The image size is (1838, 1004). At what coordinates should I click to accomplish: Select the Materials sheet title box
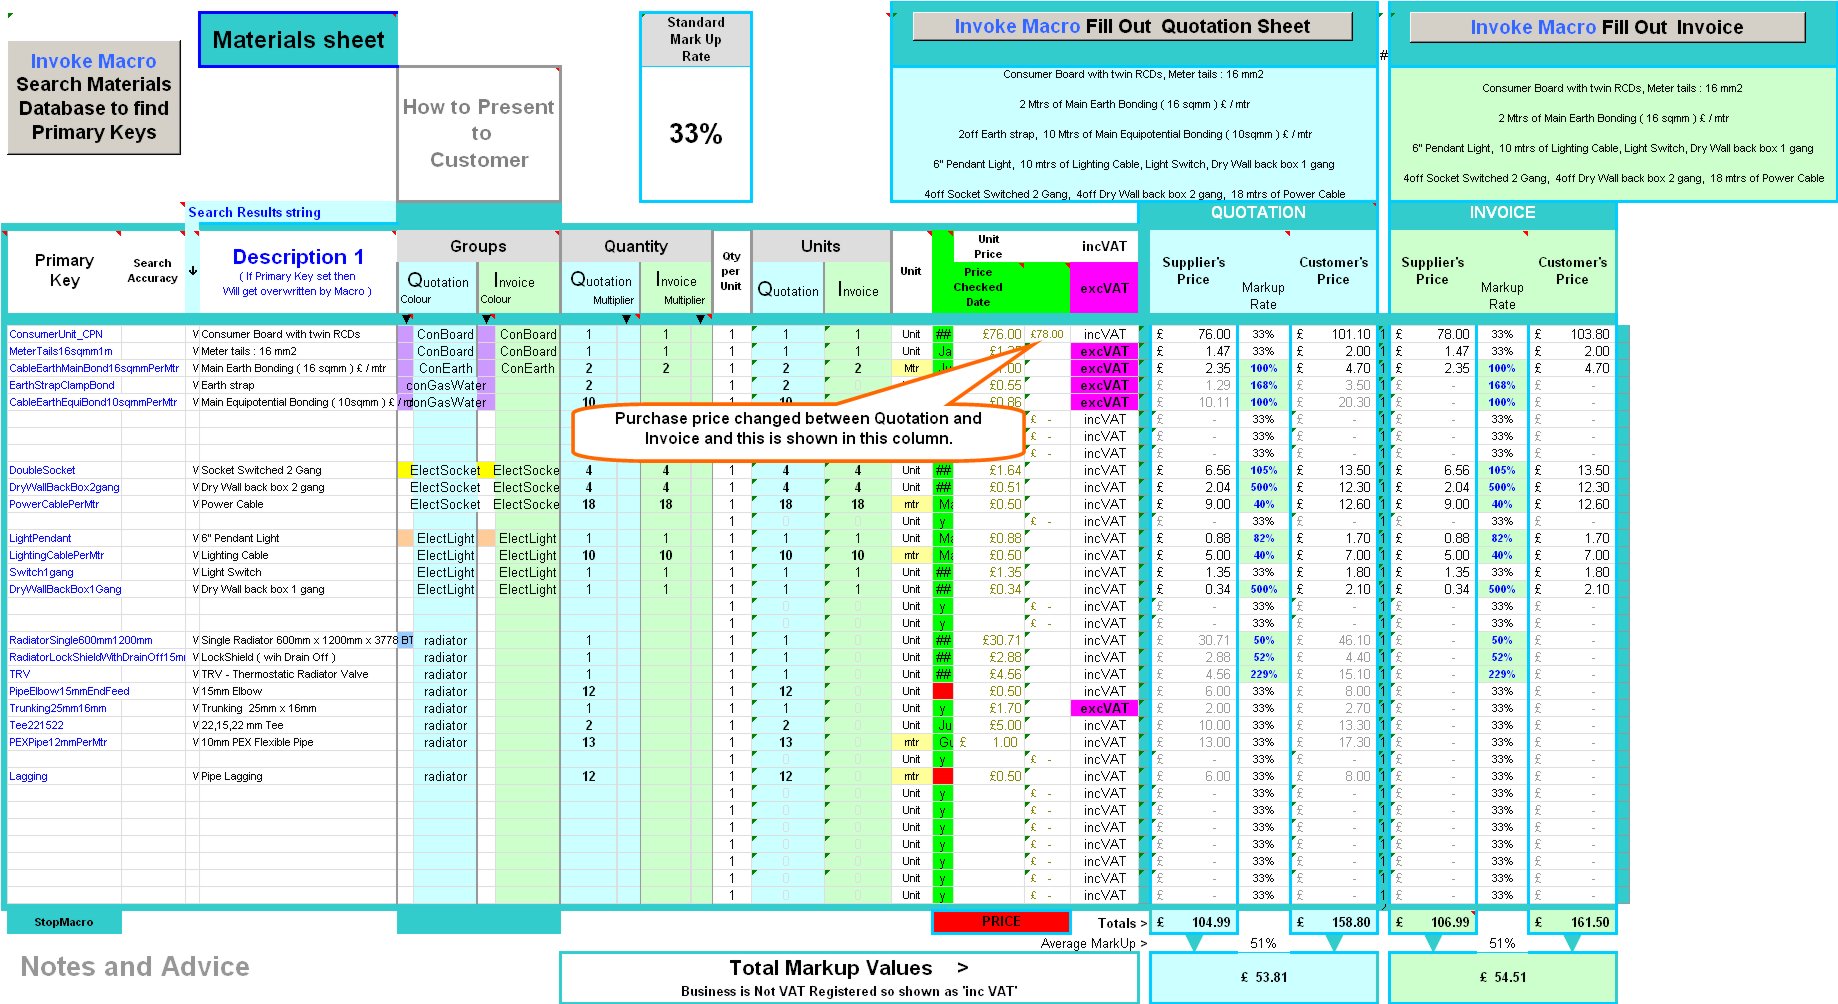point(298,40)
